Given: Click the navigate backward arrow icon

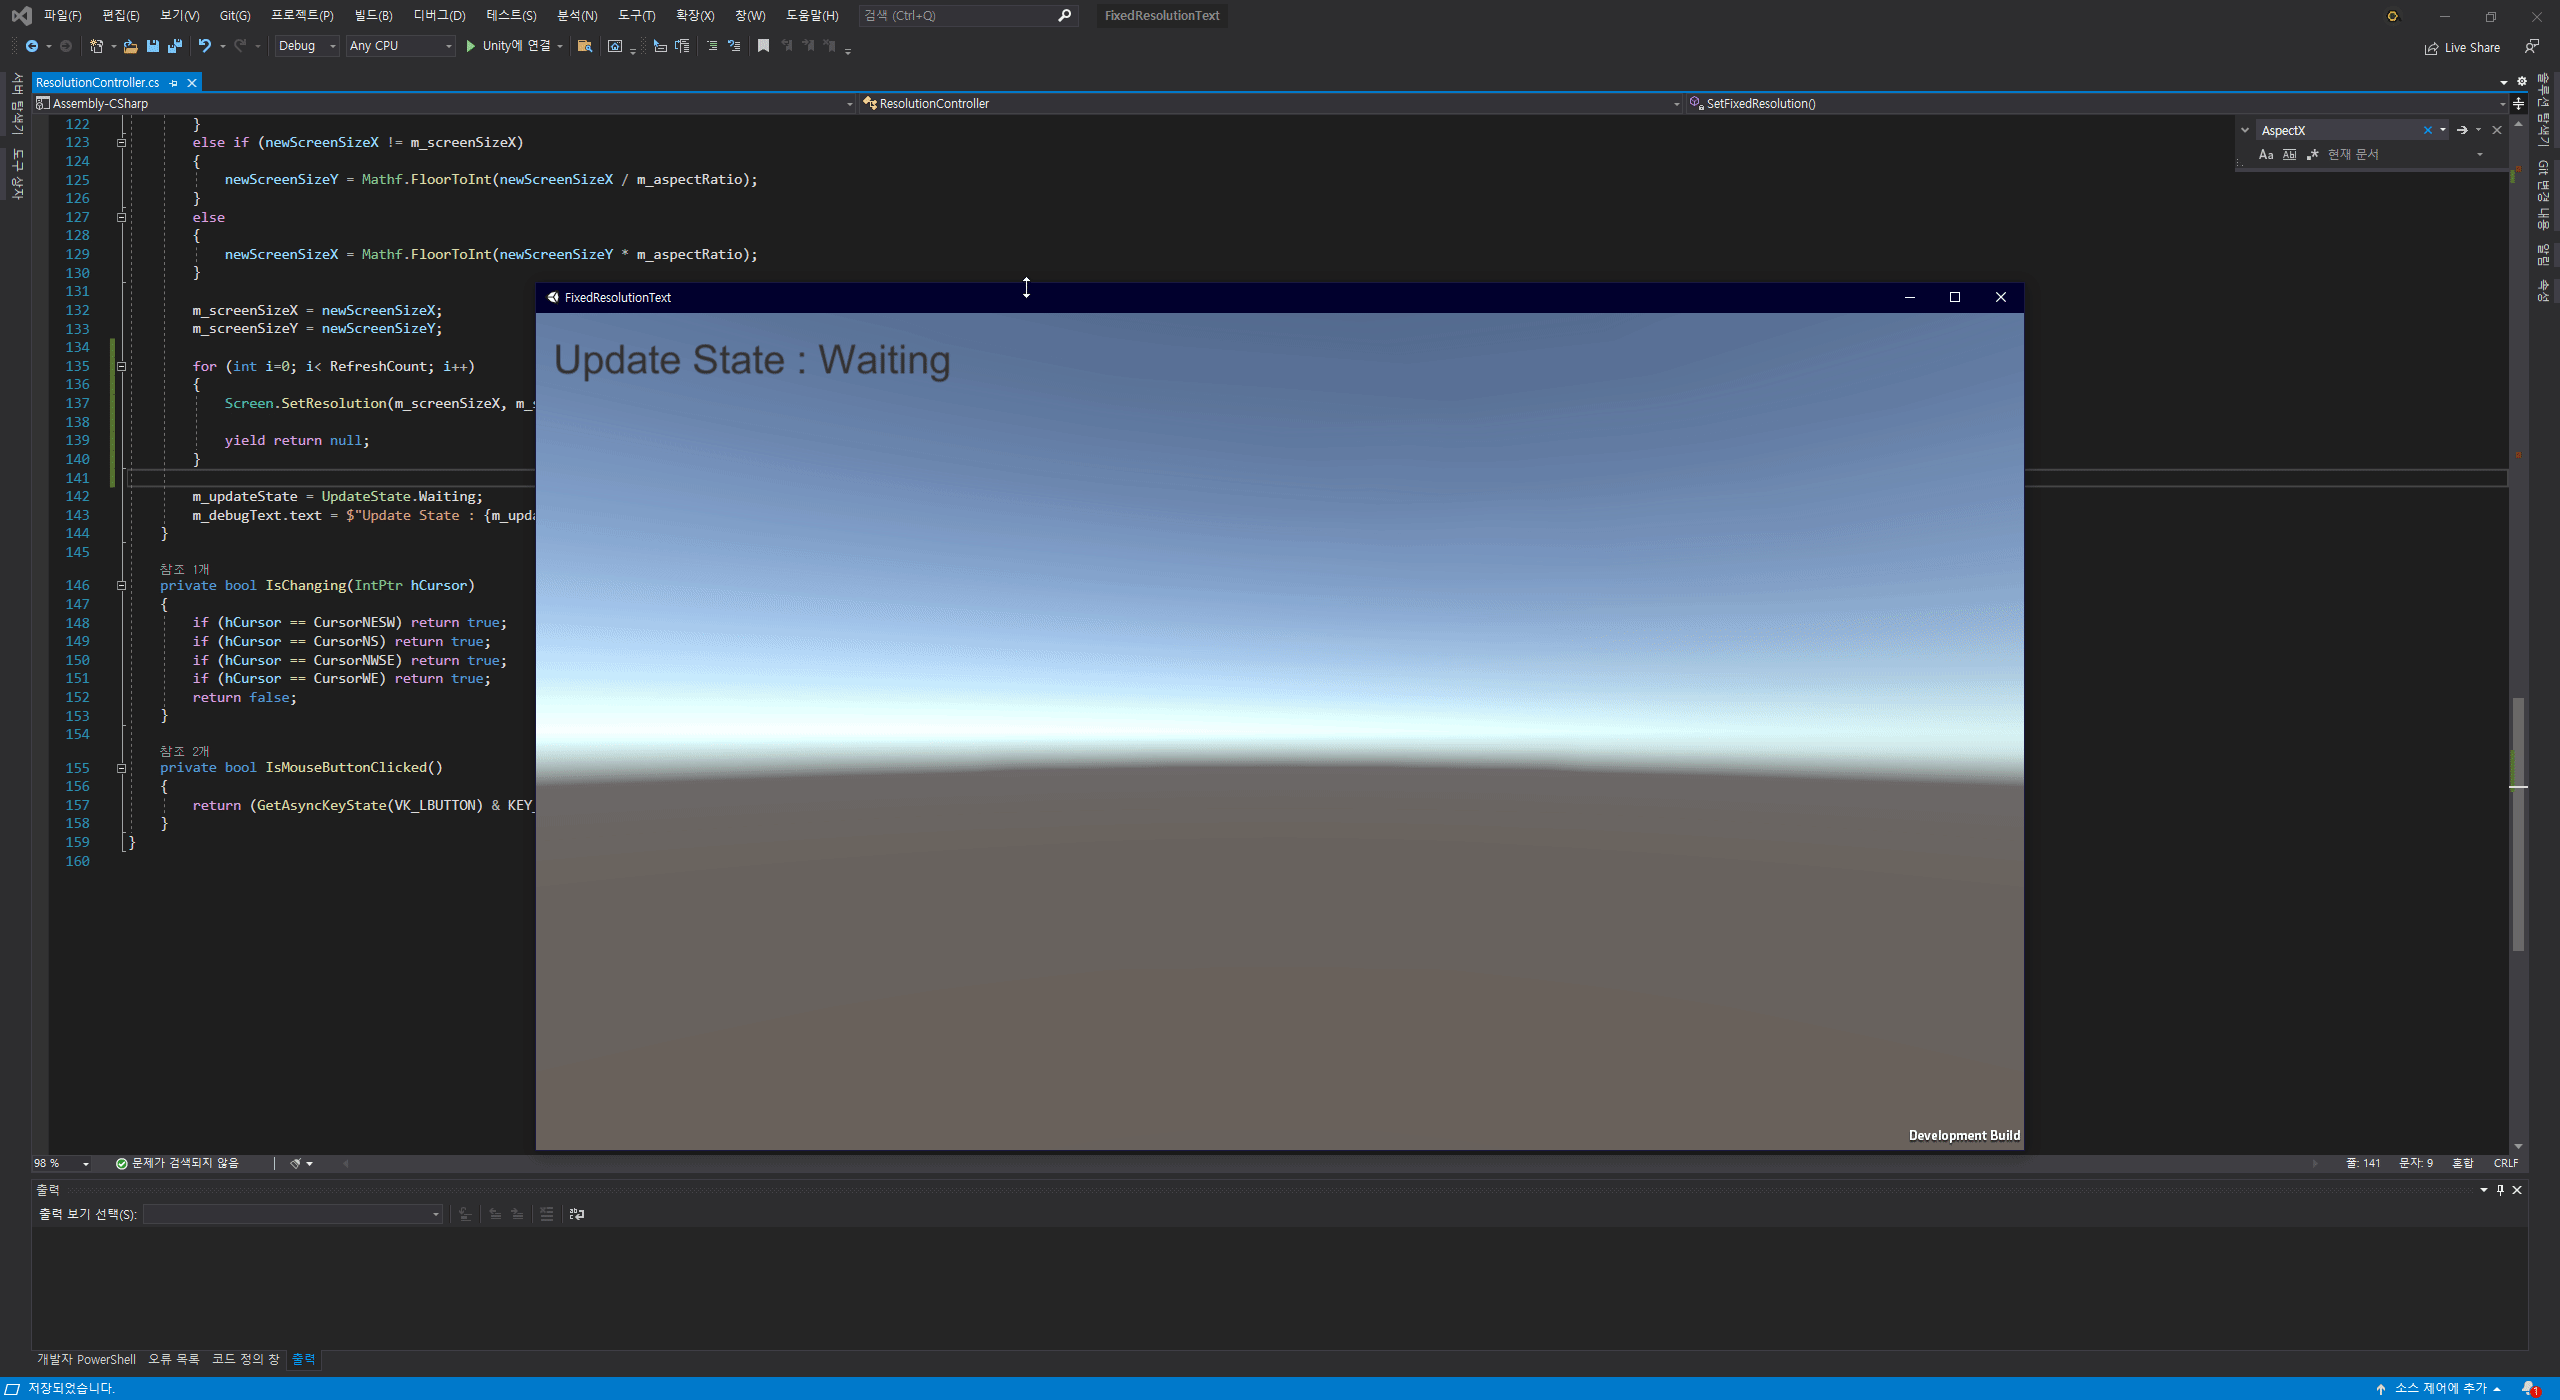Looking at the screenshot, I should [x=32, y=46].
